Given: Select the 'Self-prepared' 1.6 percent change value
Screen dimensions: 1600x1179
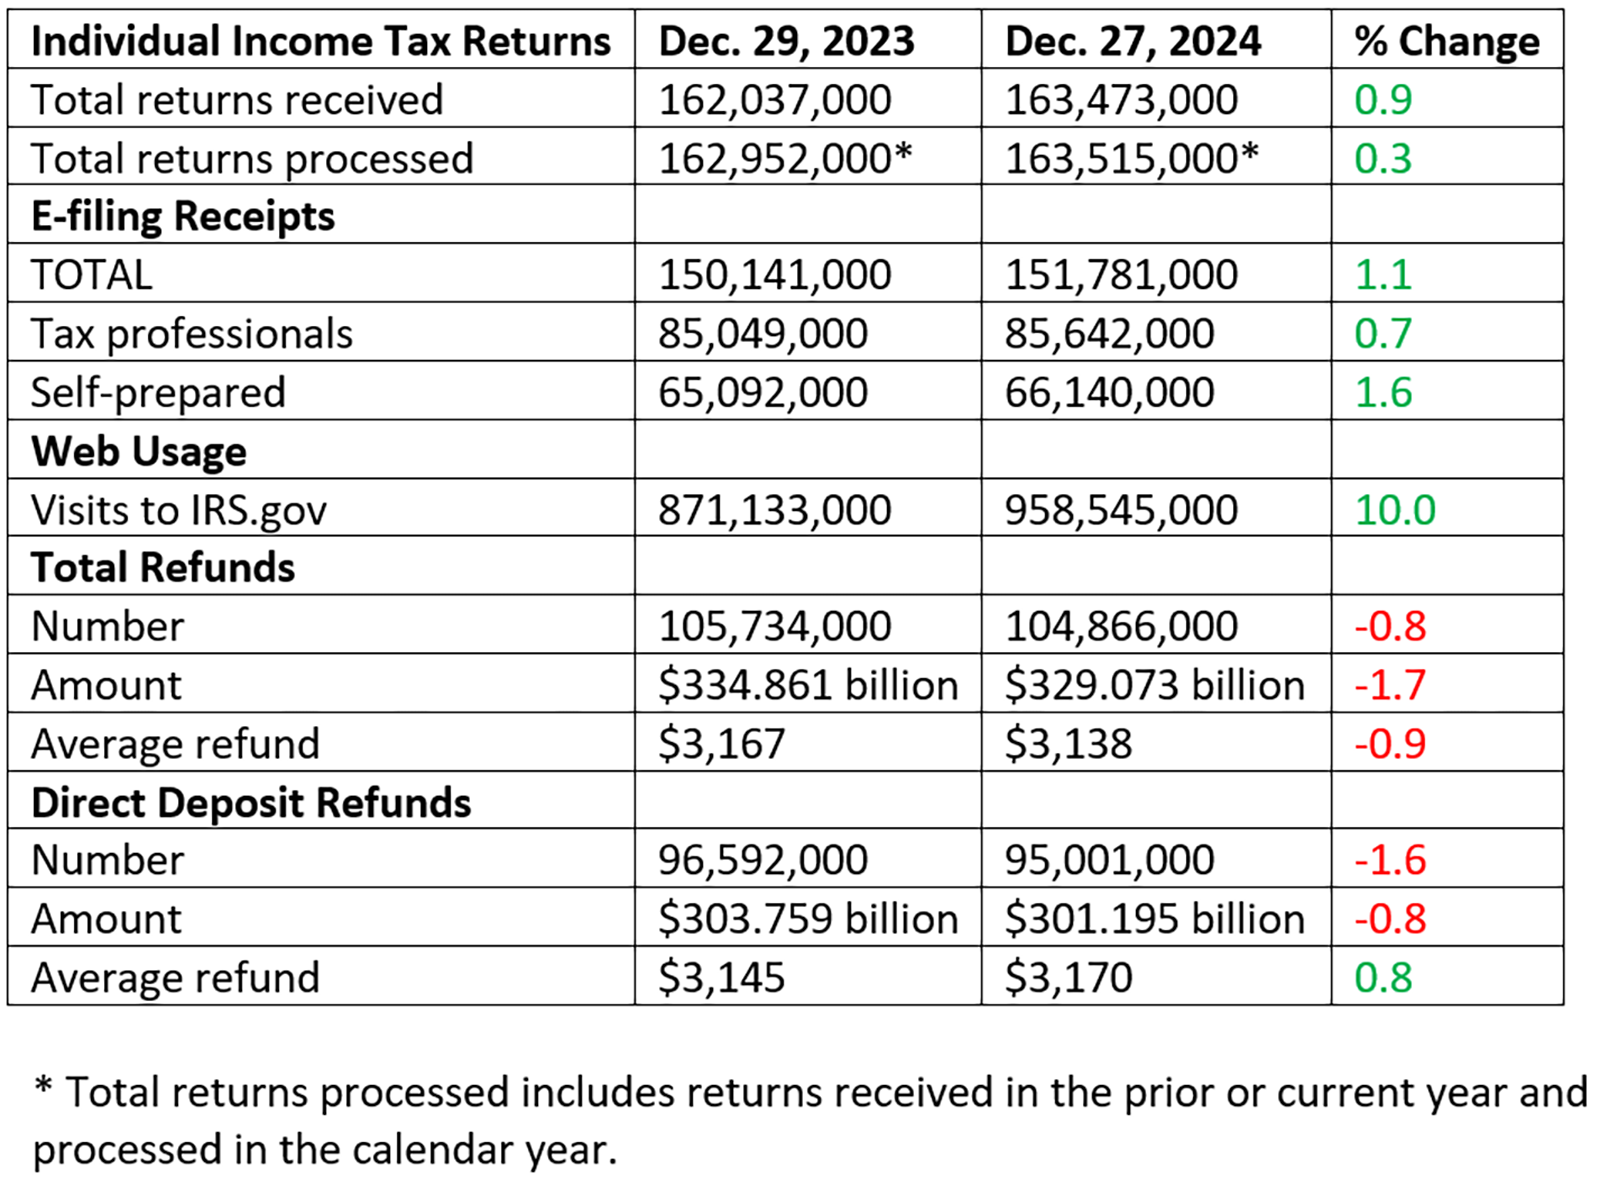Looking at the screenshot, I should tap(1383, 393).
